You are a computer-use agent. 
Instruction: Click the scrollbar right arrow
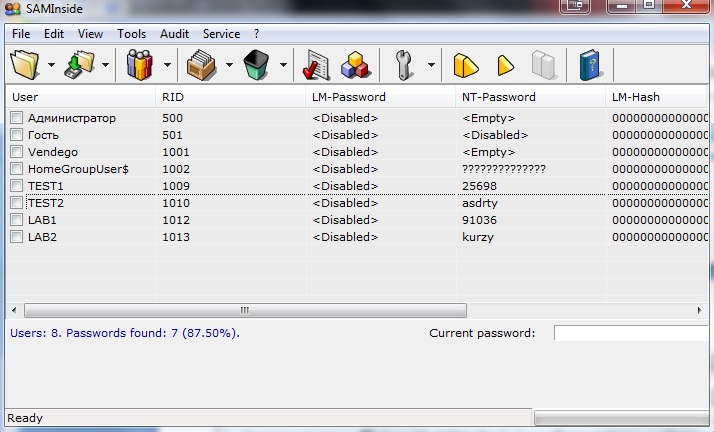point(699,310)
